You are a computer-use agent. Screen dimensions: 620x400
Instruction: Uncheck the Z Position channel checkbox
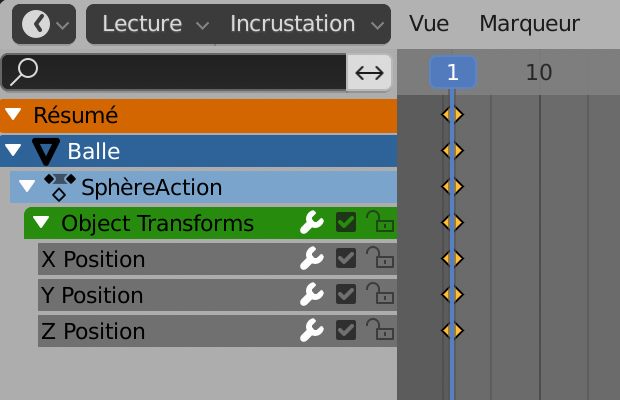tap(346, 330)
